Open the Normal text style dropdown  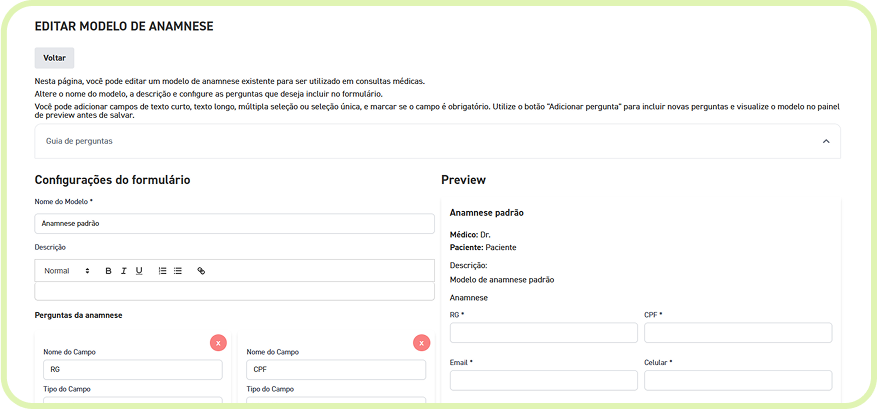coord(67,271)
